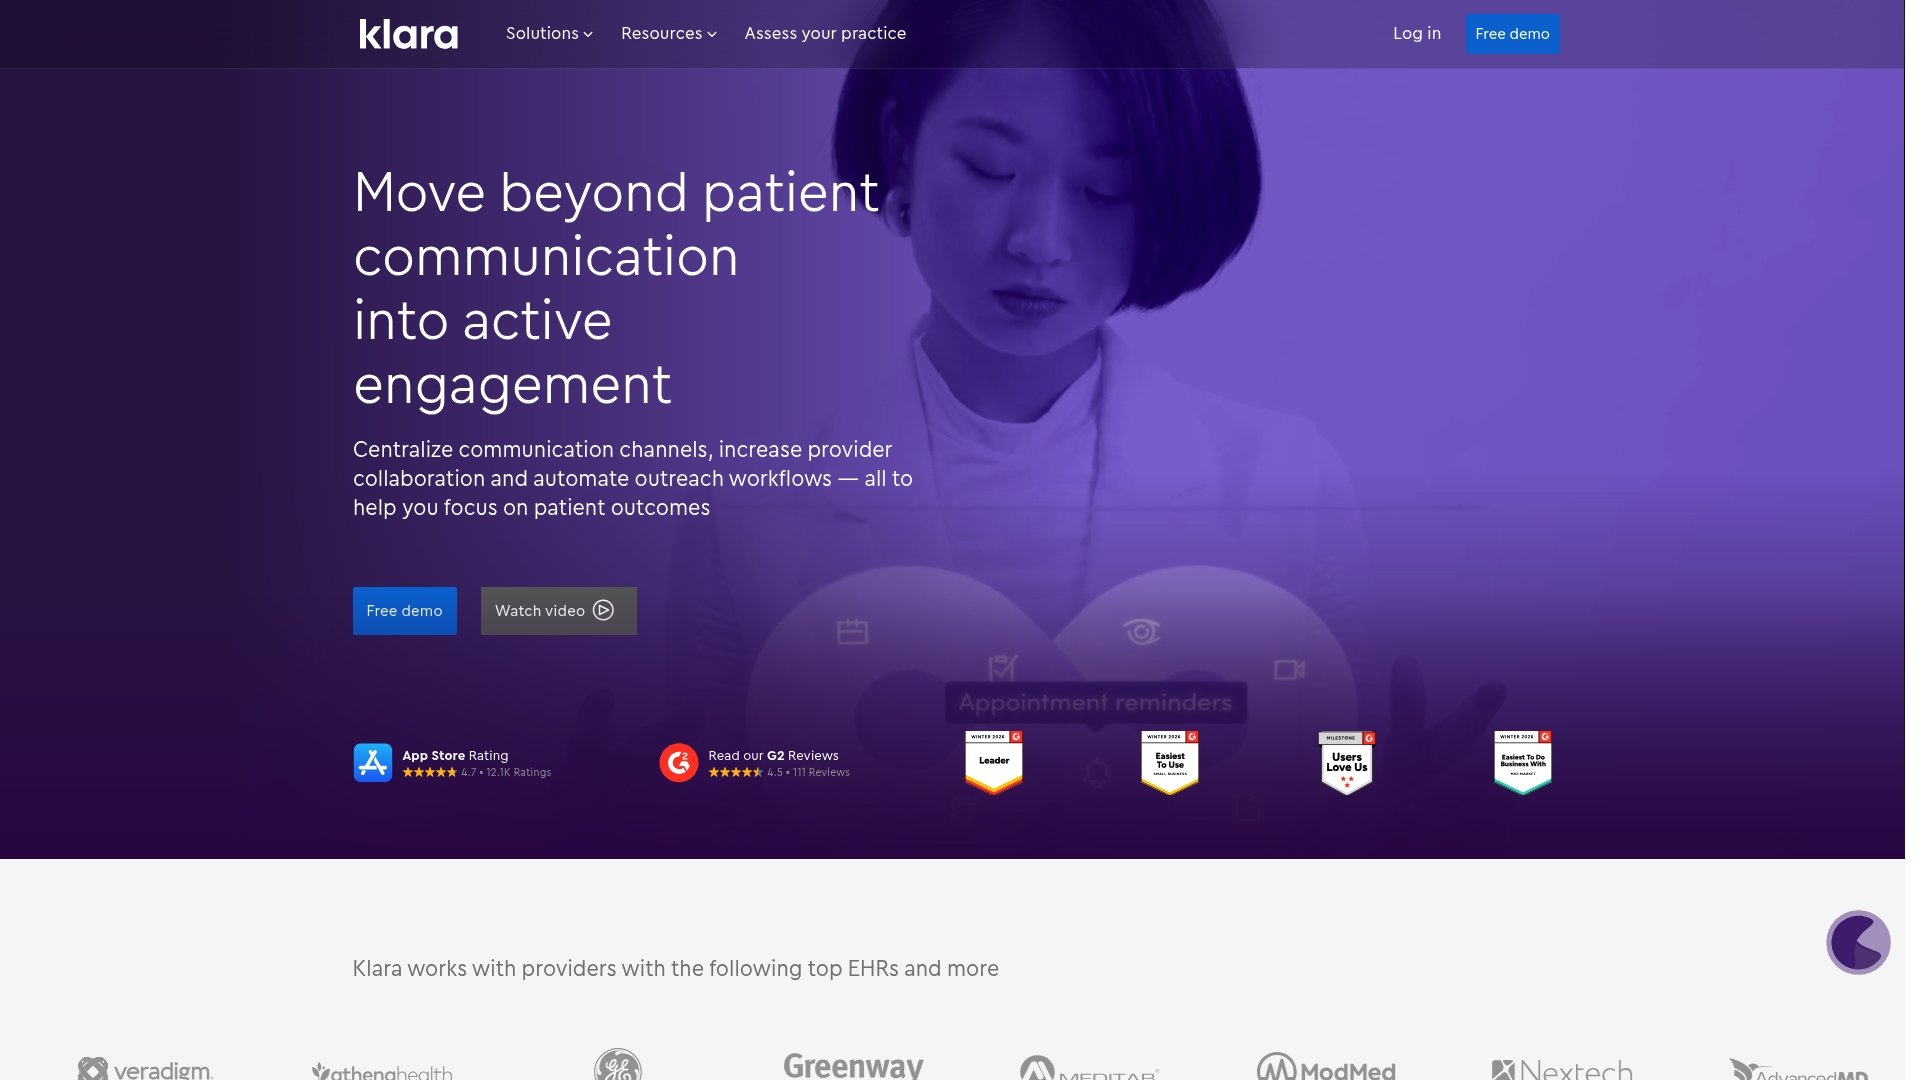Click Free demo button in header
This screenshot has height=1080, width=1920.
click(1512, 34)
